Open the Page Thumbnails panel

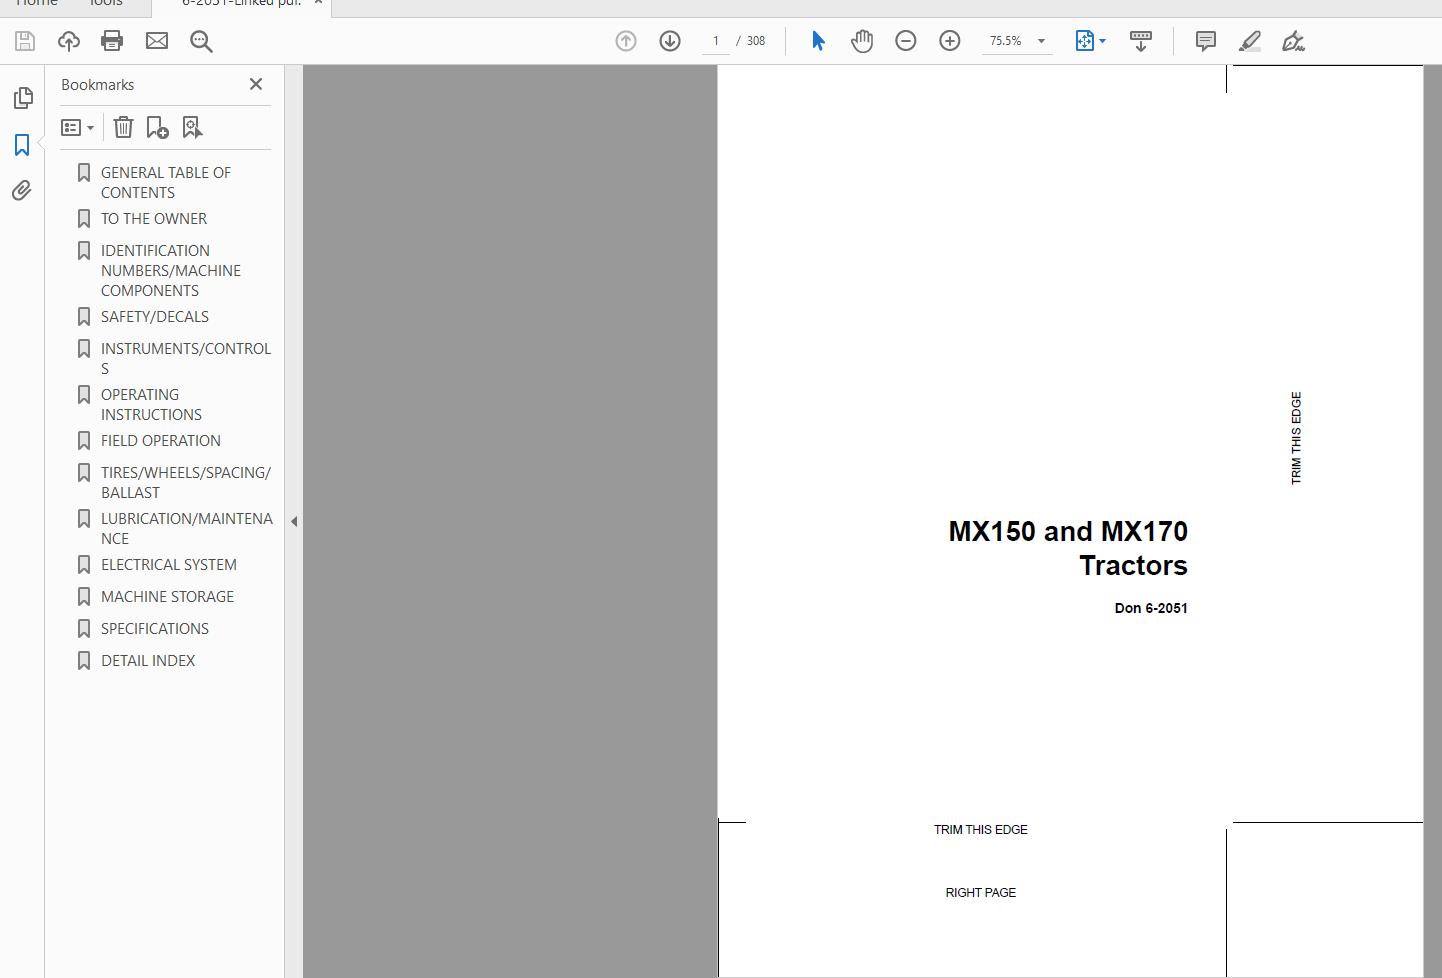click(x=22, y=98)
